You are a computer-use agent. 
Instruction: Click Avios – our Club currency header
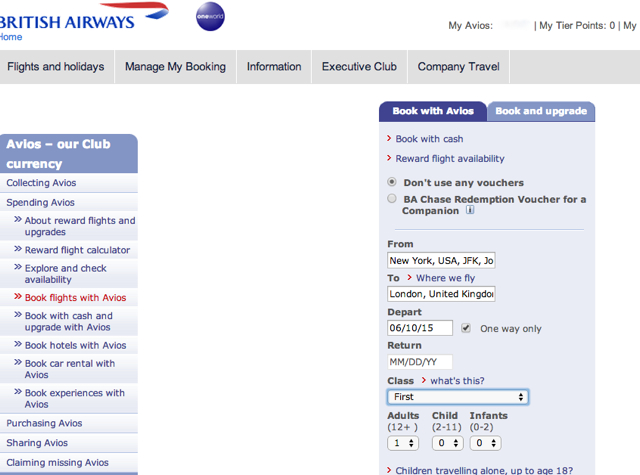[69, 154]
